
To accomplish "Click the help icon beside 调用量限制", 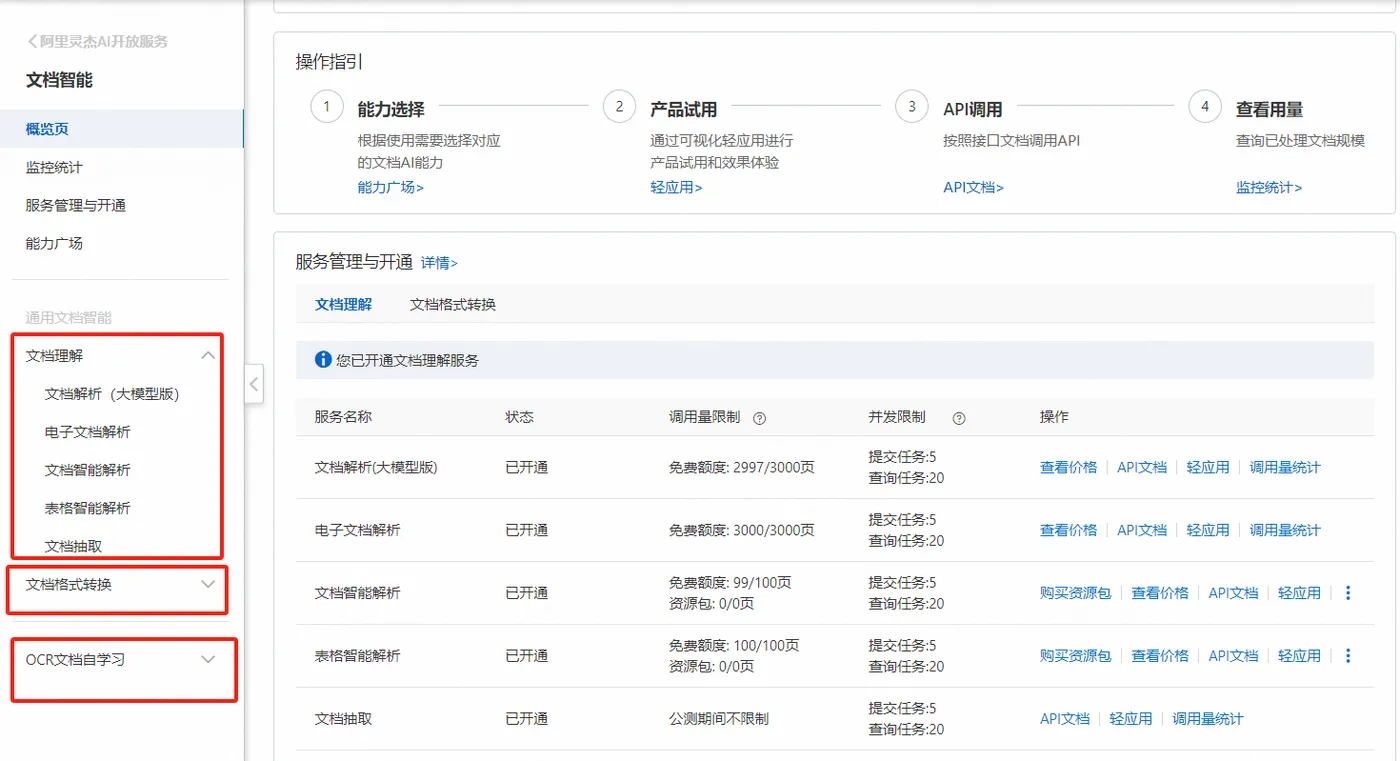I will coord(759,418).
